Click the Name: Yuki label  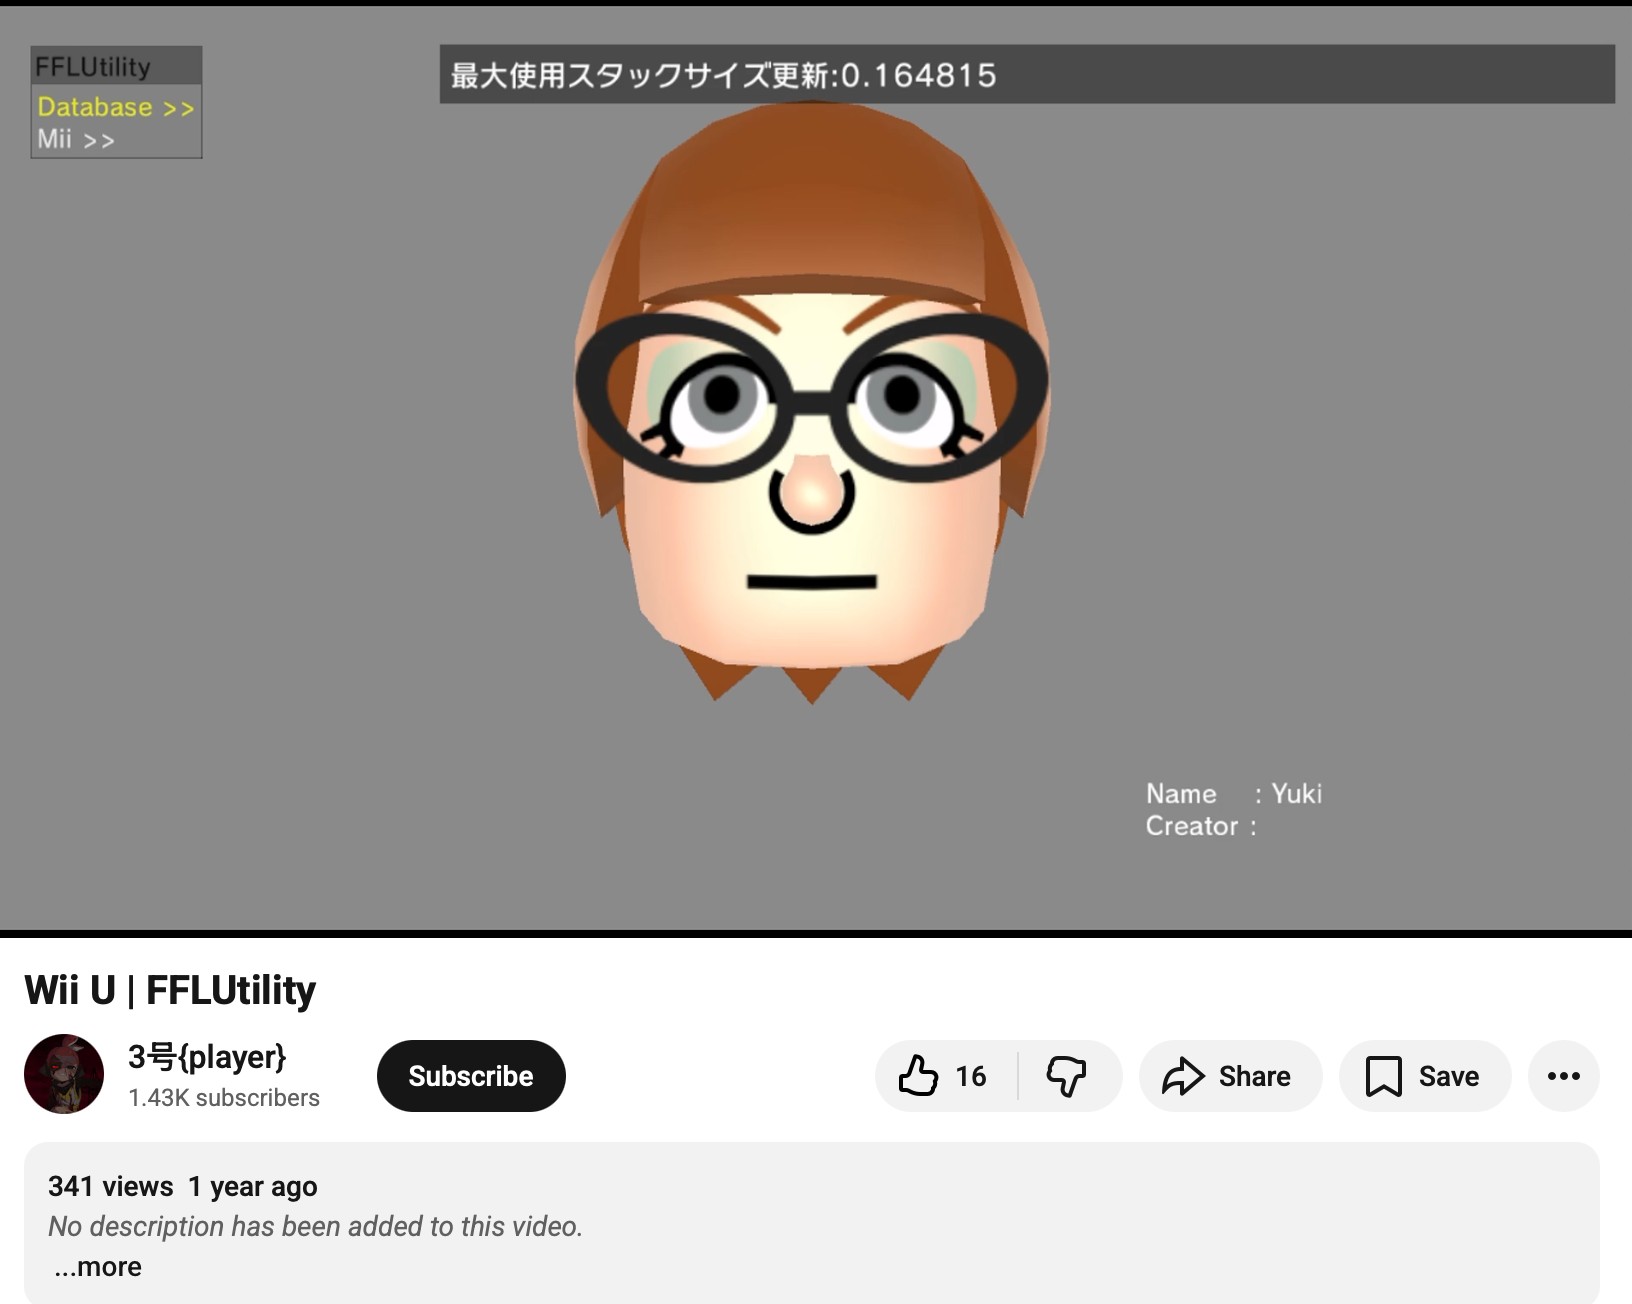pos(1233,793)
